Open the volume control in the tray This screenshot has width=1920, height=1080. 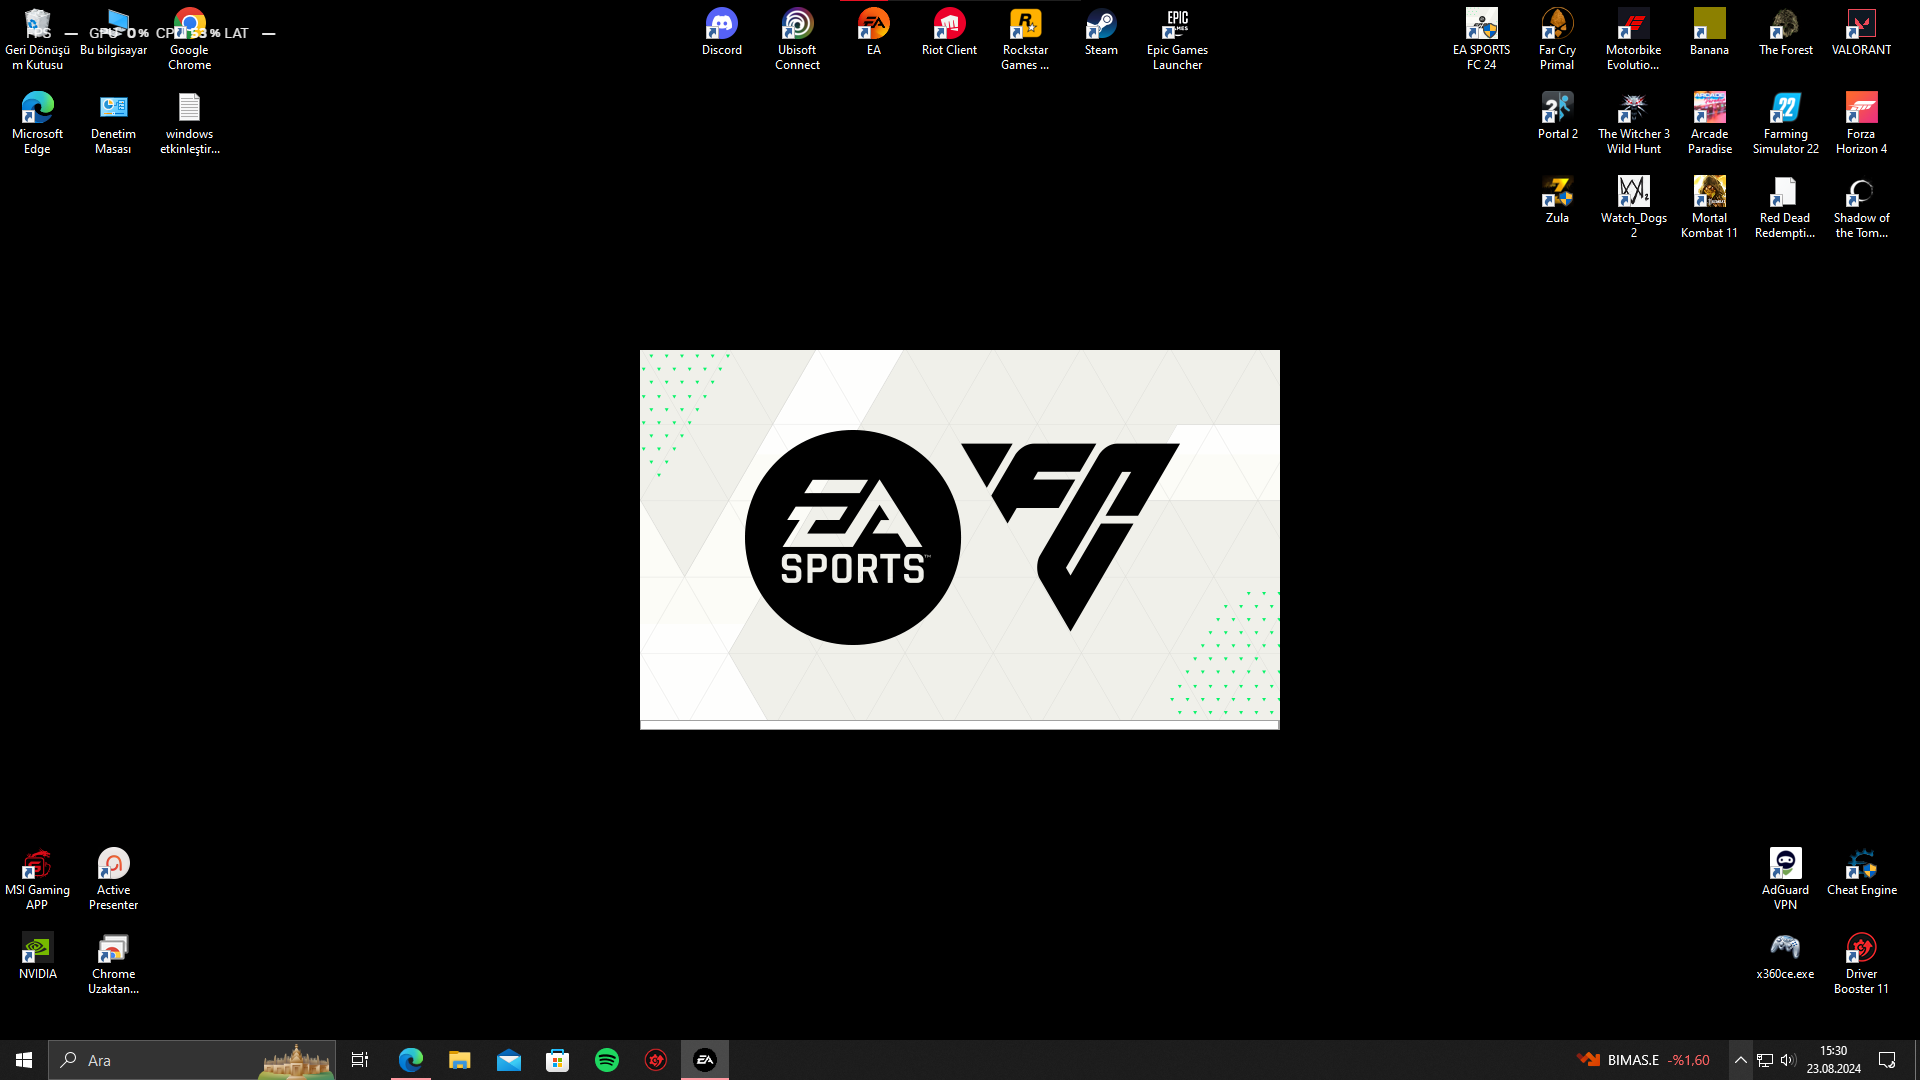click(x=1788, y=1060)
